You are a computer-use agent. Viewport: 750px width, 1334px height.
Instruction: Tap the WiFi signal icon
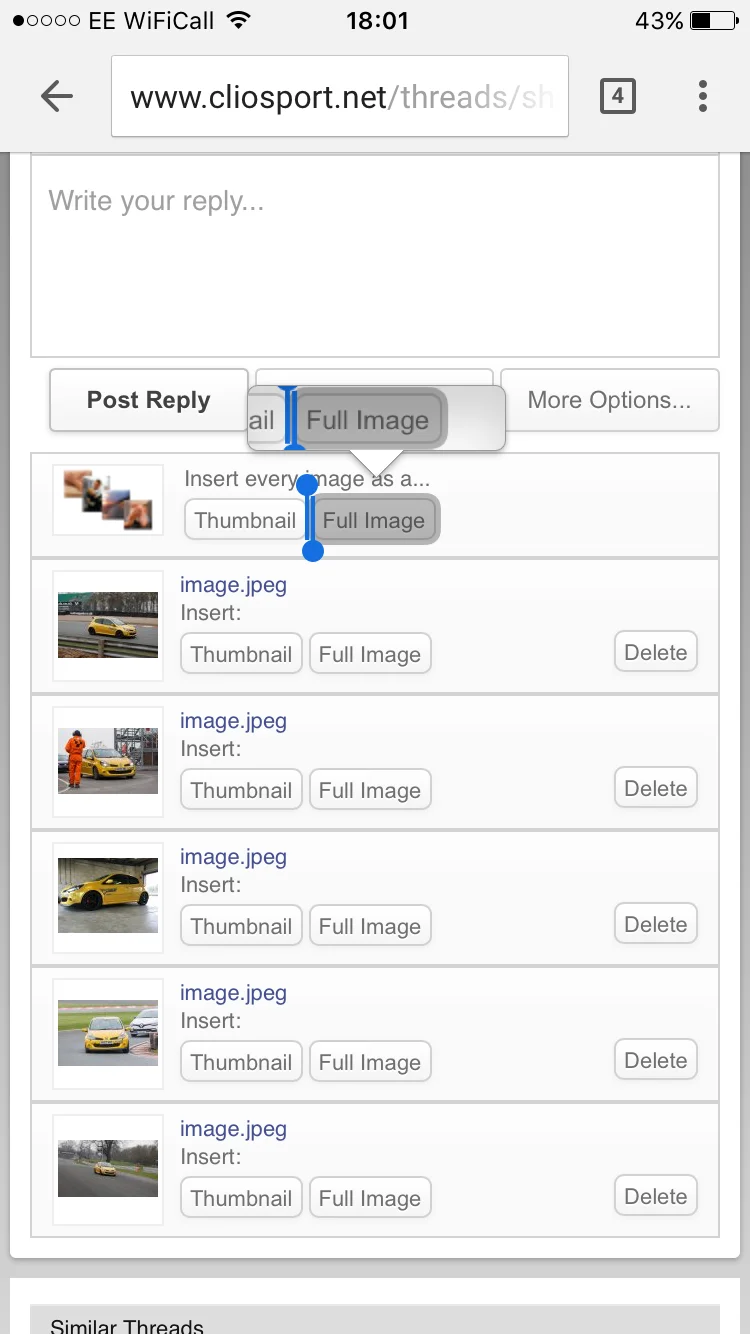[238, 20]
